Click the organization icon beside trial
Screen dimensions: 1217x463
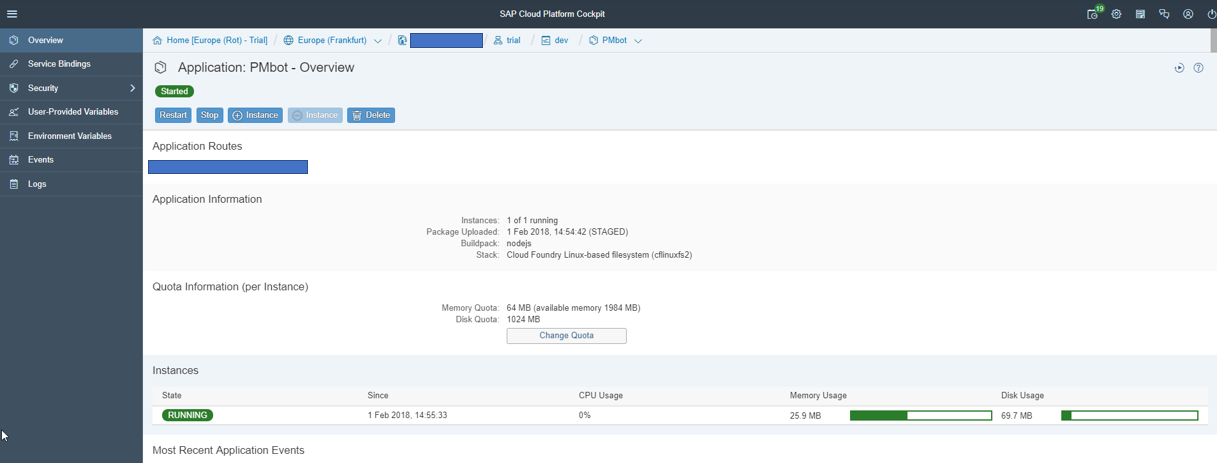coord(498,41)
